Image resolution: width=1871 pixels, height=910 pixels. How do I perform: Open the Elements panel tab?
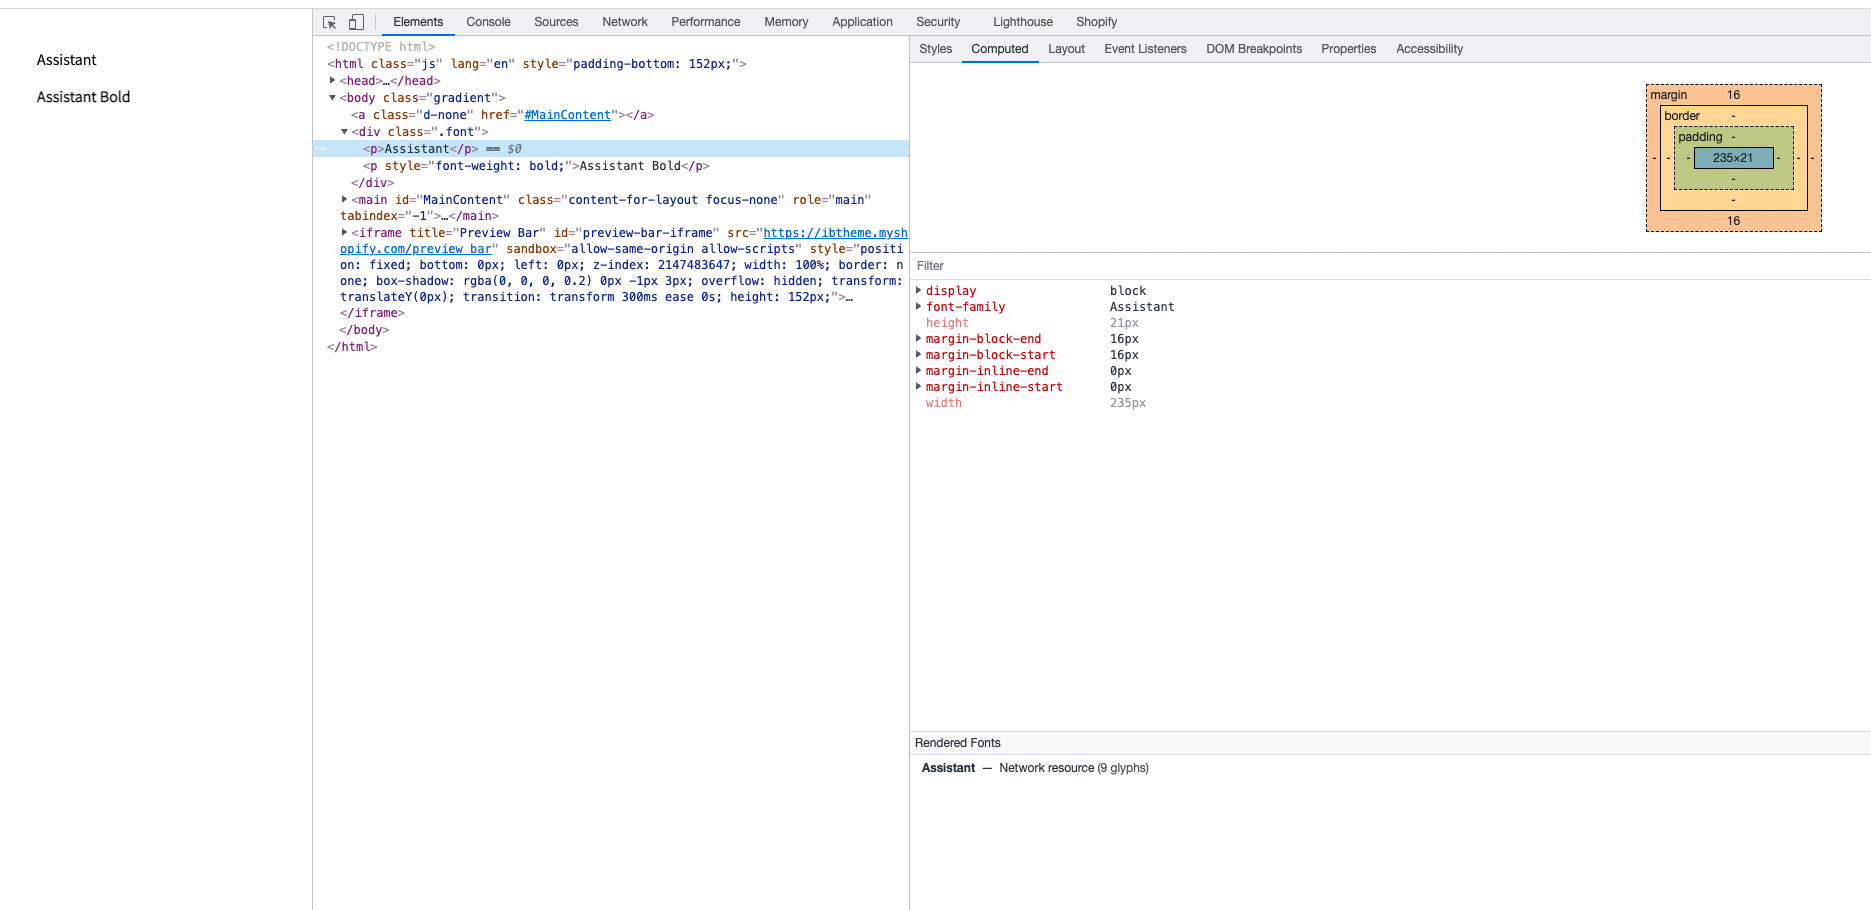pyautogui.click(x=418, y=22)
